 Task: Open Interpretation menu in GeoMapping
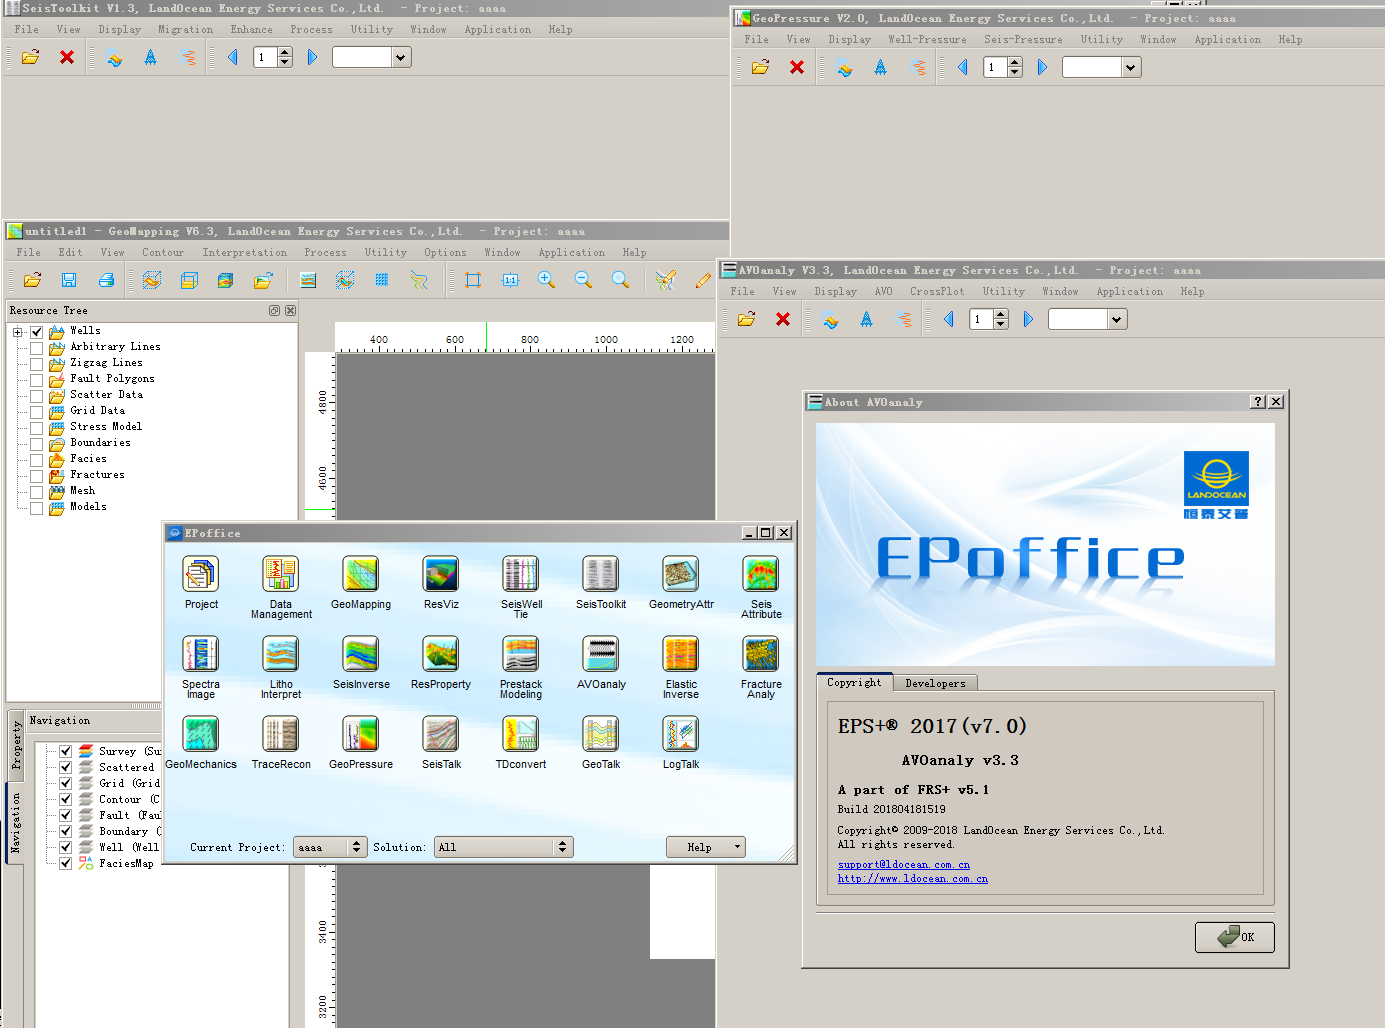(x=245, y=252)
